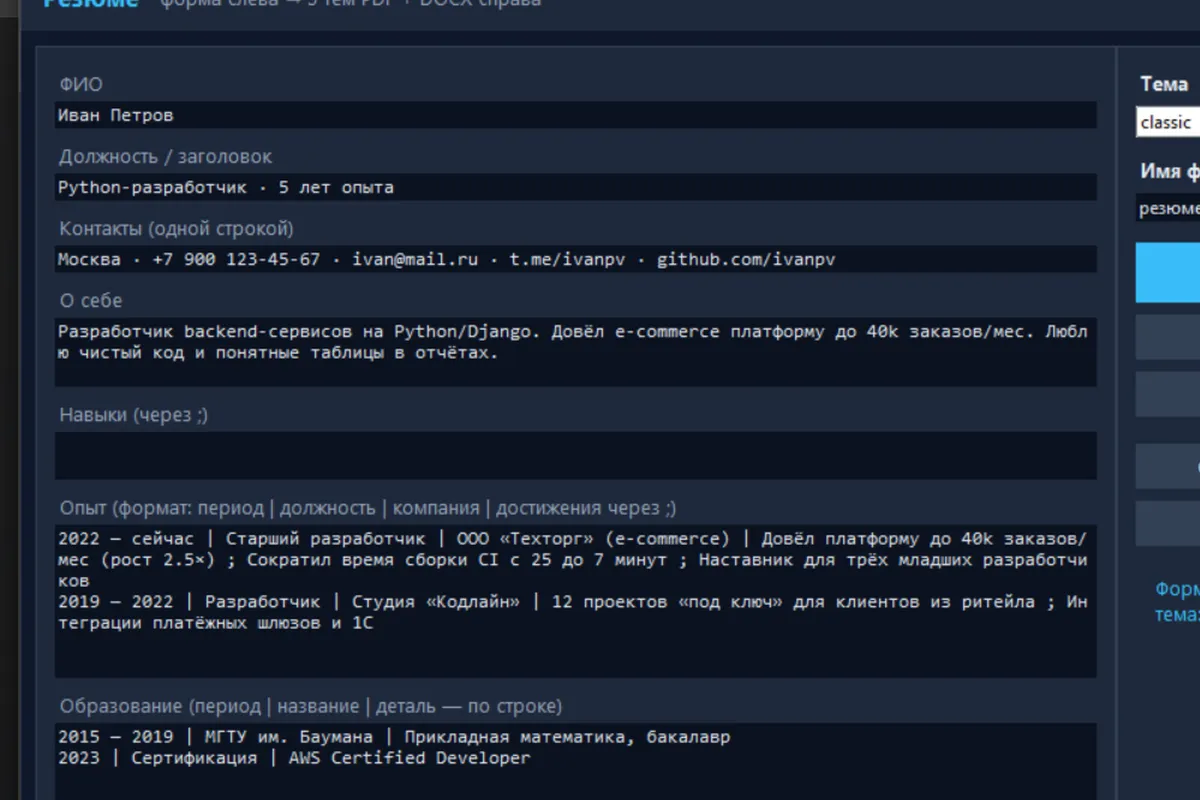Click into the Контакты (одной строкой) field
Screen dimensions: 1200x800
tap(576, 259)
